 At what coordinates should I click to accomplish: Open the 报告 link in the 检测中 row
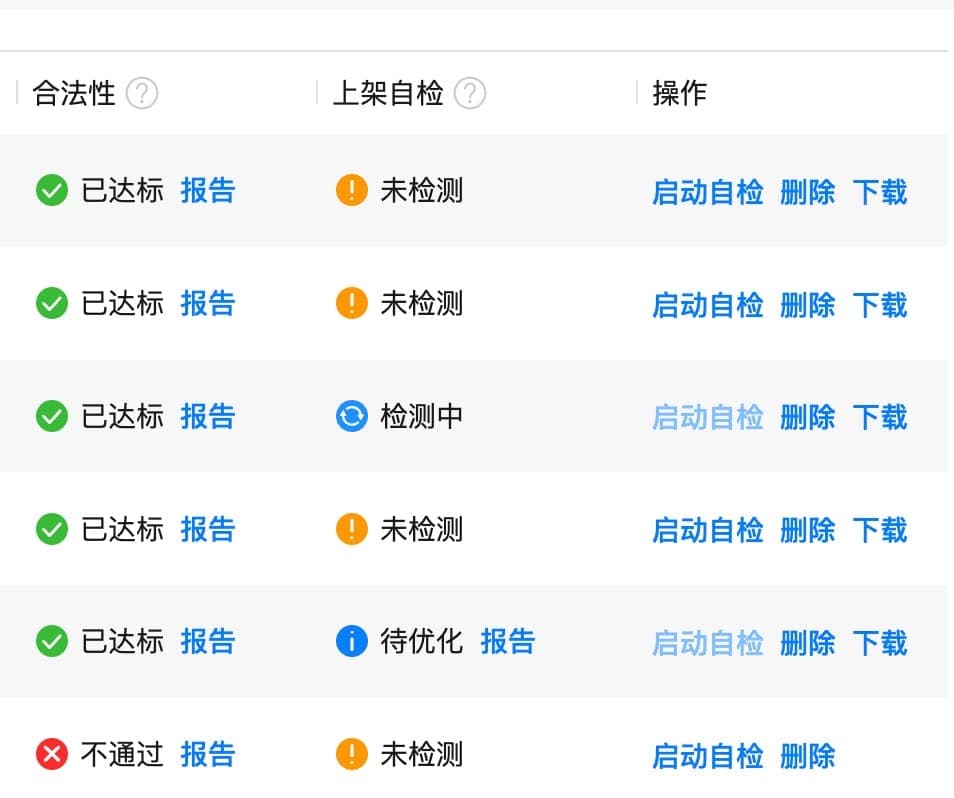tap(208, 416)
